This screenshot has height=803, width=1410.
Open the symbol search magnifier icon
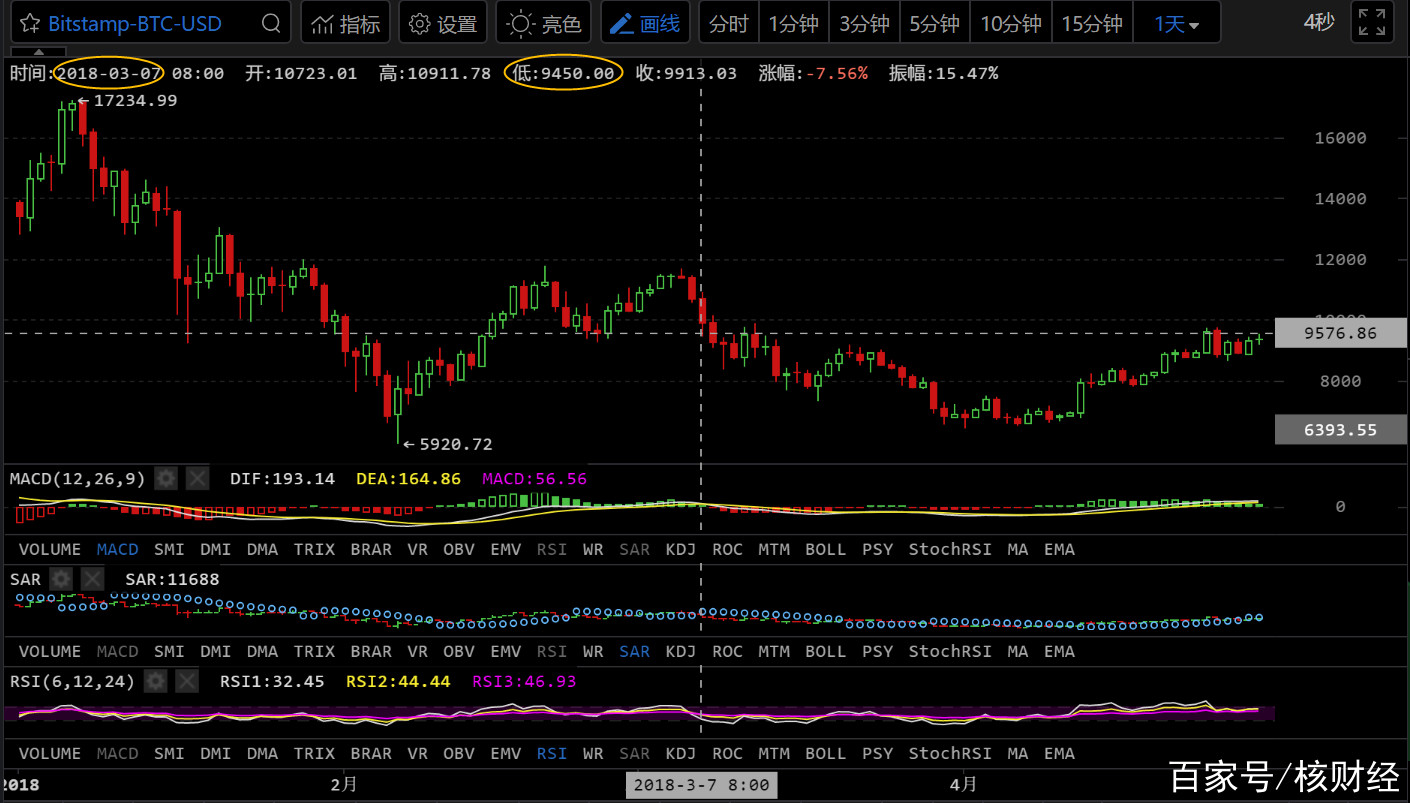point(270,23)
